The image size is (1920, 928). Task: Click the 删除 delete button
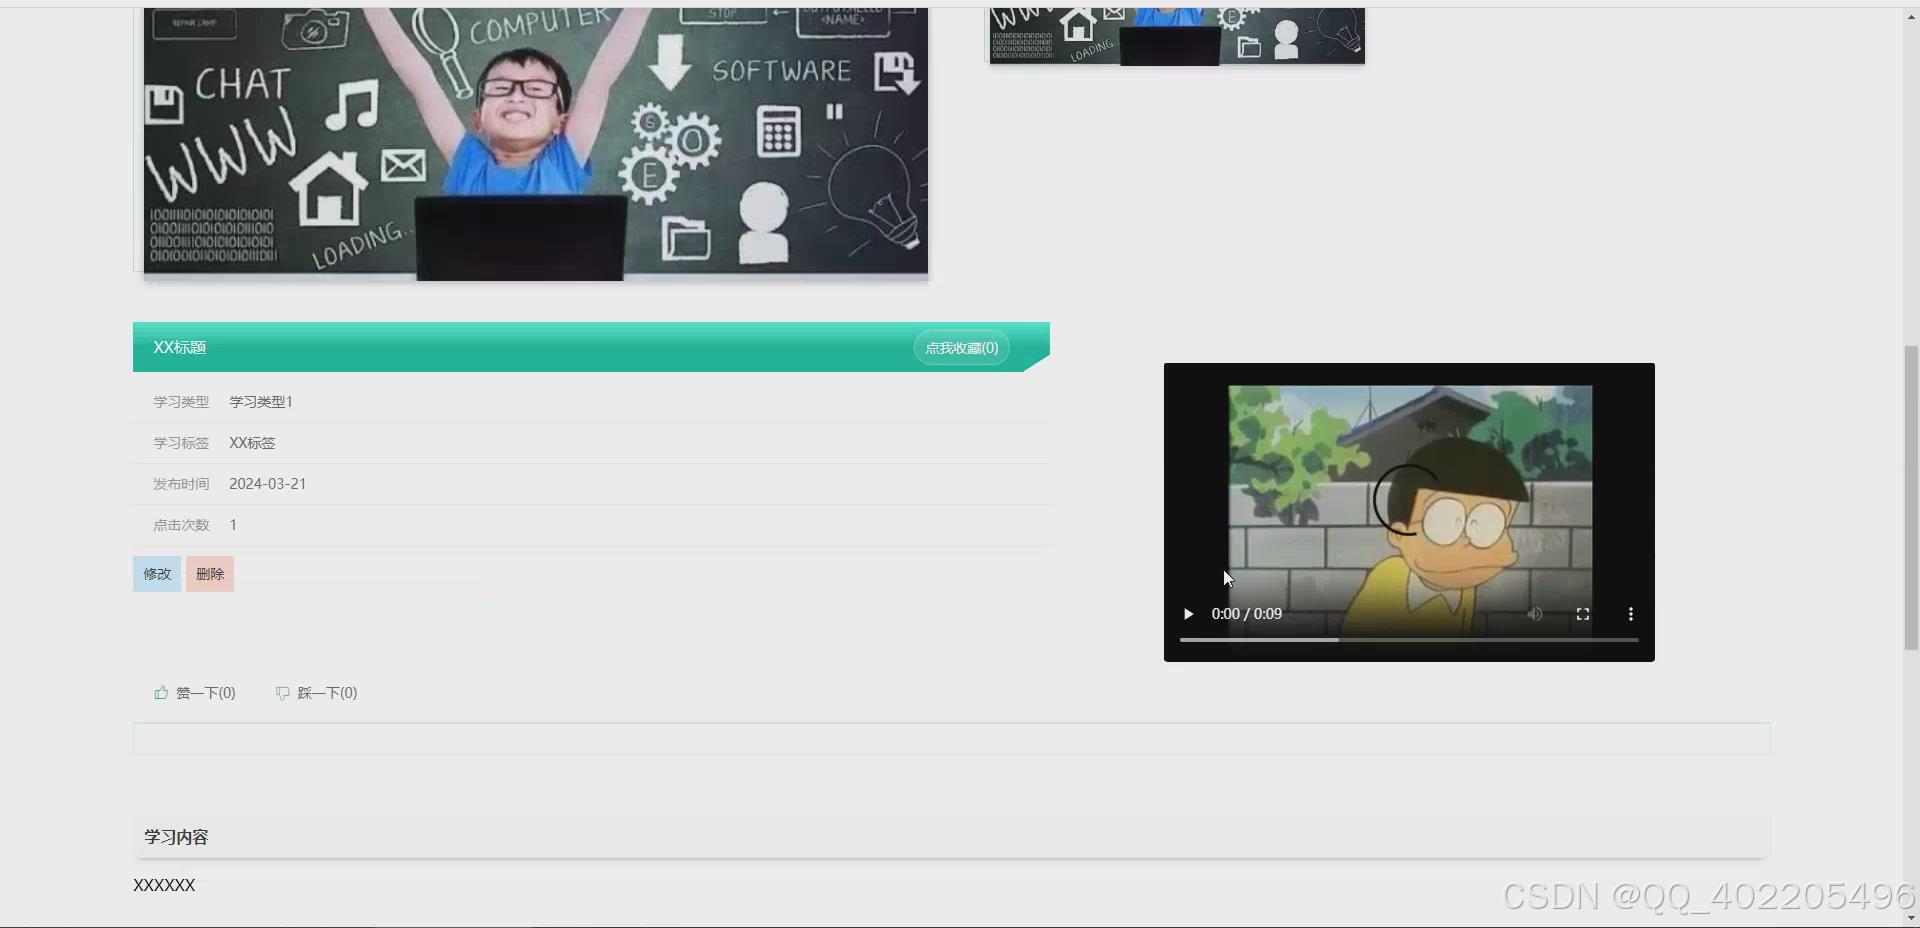(210, 574)
